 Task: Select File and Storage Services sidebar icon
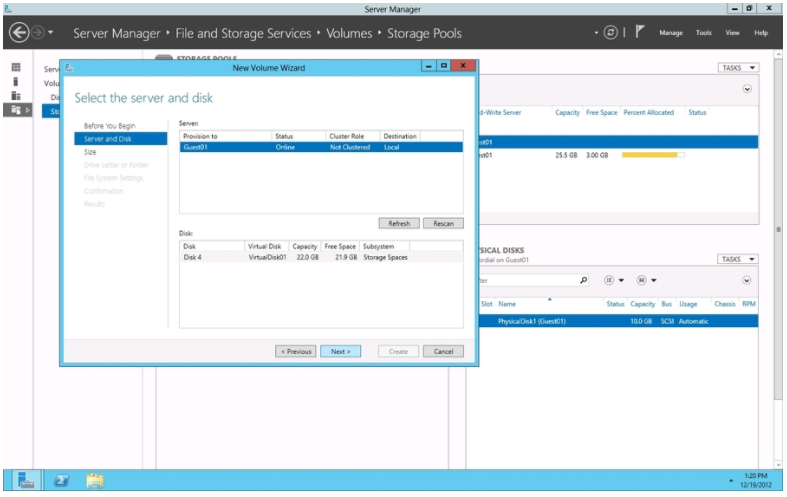(x=16, y=110)
